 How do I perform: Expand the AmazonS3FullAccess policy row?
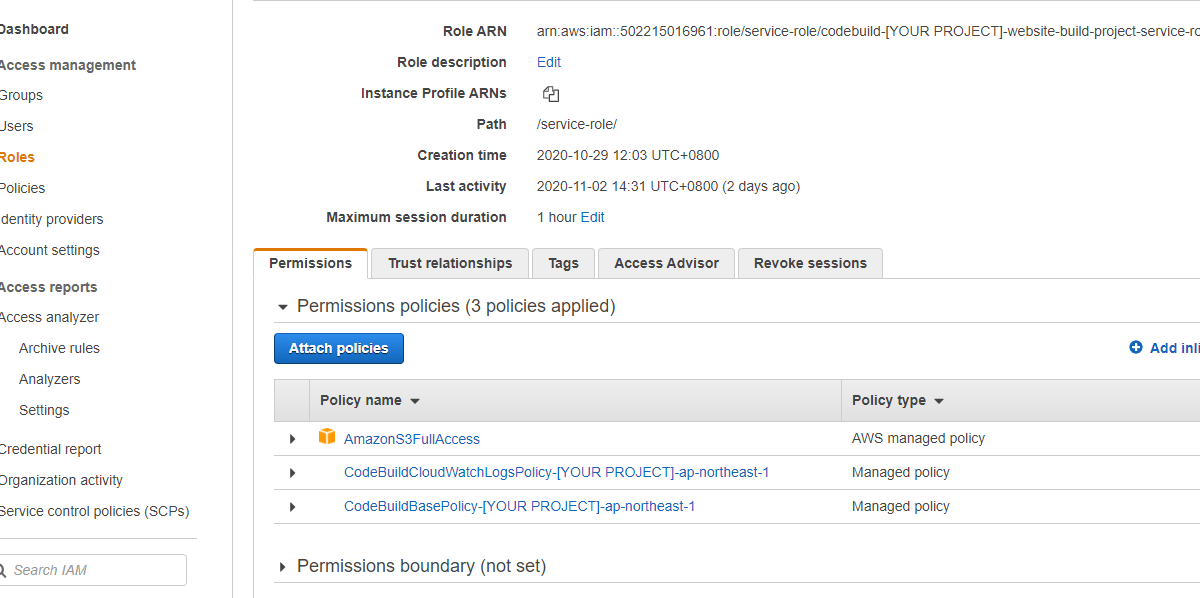[291, 437]
